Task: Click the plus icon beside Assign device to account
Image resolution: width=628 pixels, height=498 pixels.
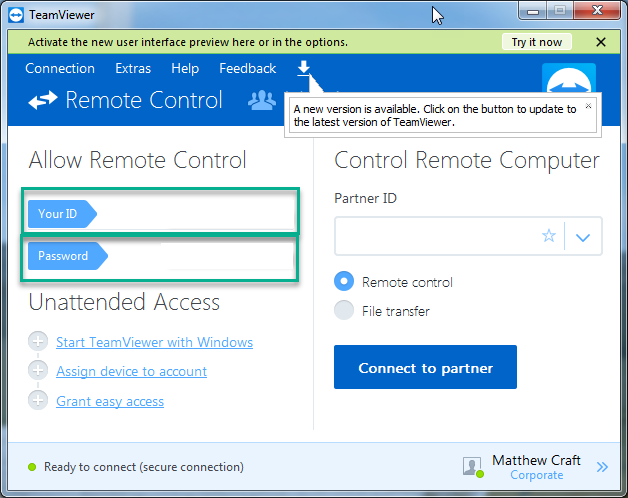Action: pyautogui.click(x=38, y=371)
